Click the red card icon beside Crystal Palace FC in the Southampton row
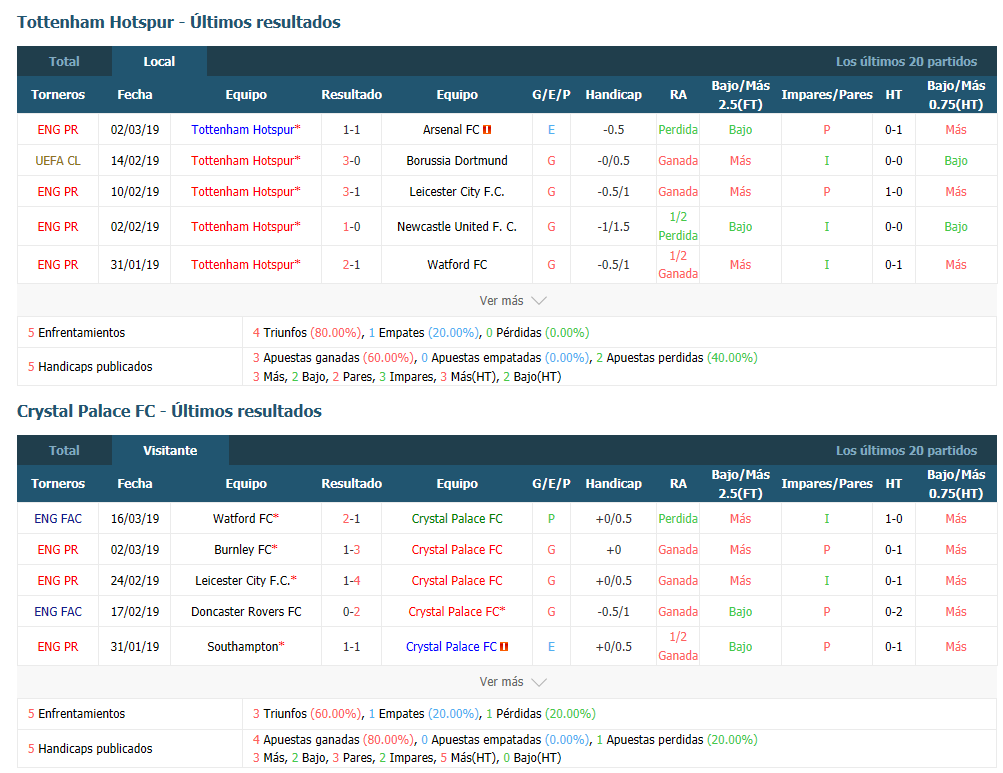The height and width of the screenshot is (773, 1003). point(504,647)
